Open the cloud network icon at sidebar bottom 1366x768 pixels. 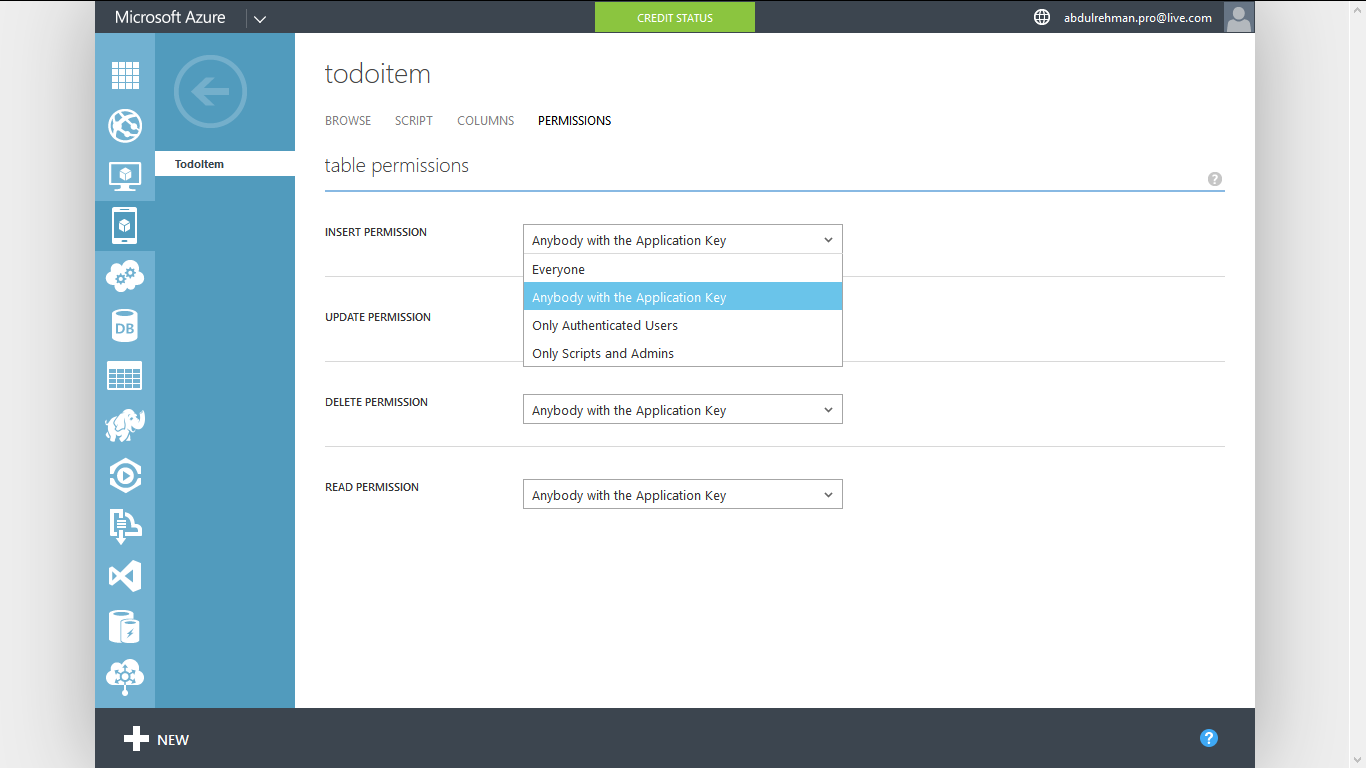click(125, 676)
